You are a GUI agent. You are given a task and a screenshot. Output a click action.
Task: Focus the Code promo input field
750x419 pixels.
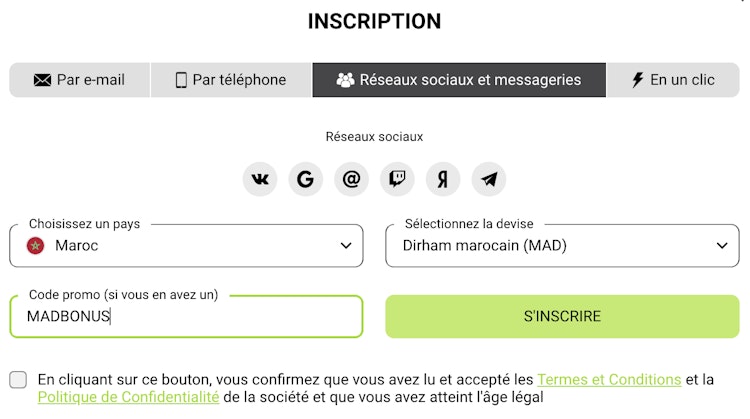coord(186,316)
